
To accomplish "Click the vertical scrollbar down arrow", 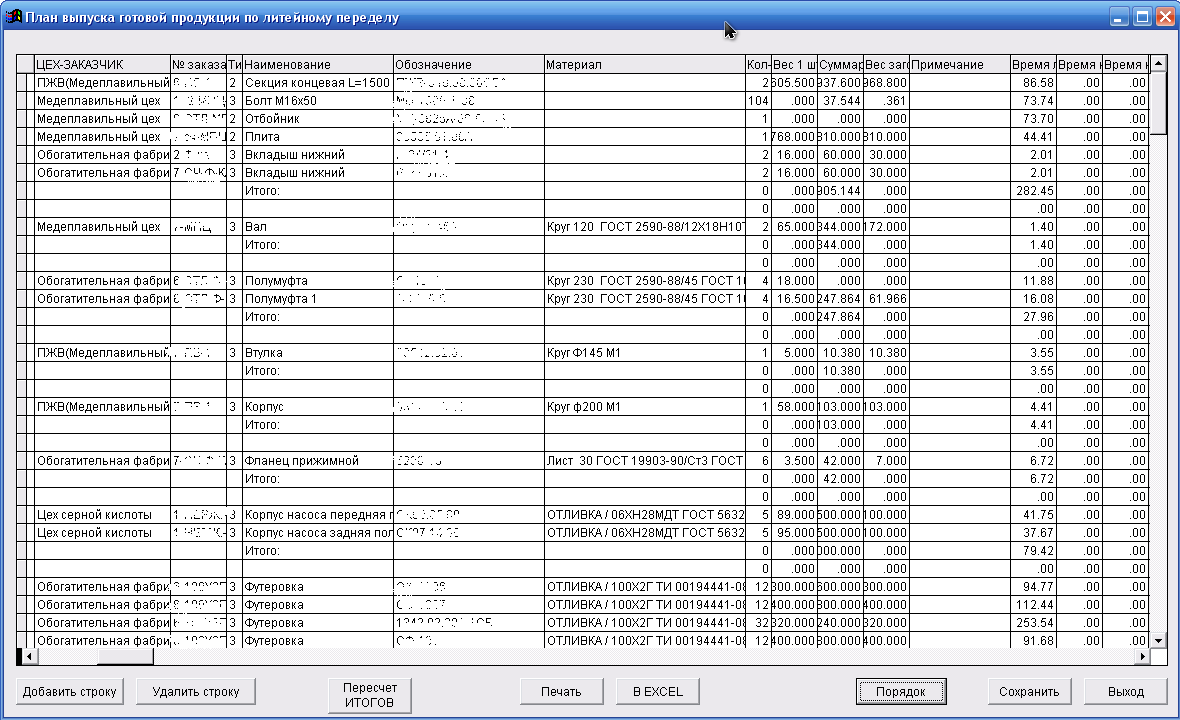I will coord(1158,639).
